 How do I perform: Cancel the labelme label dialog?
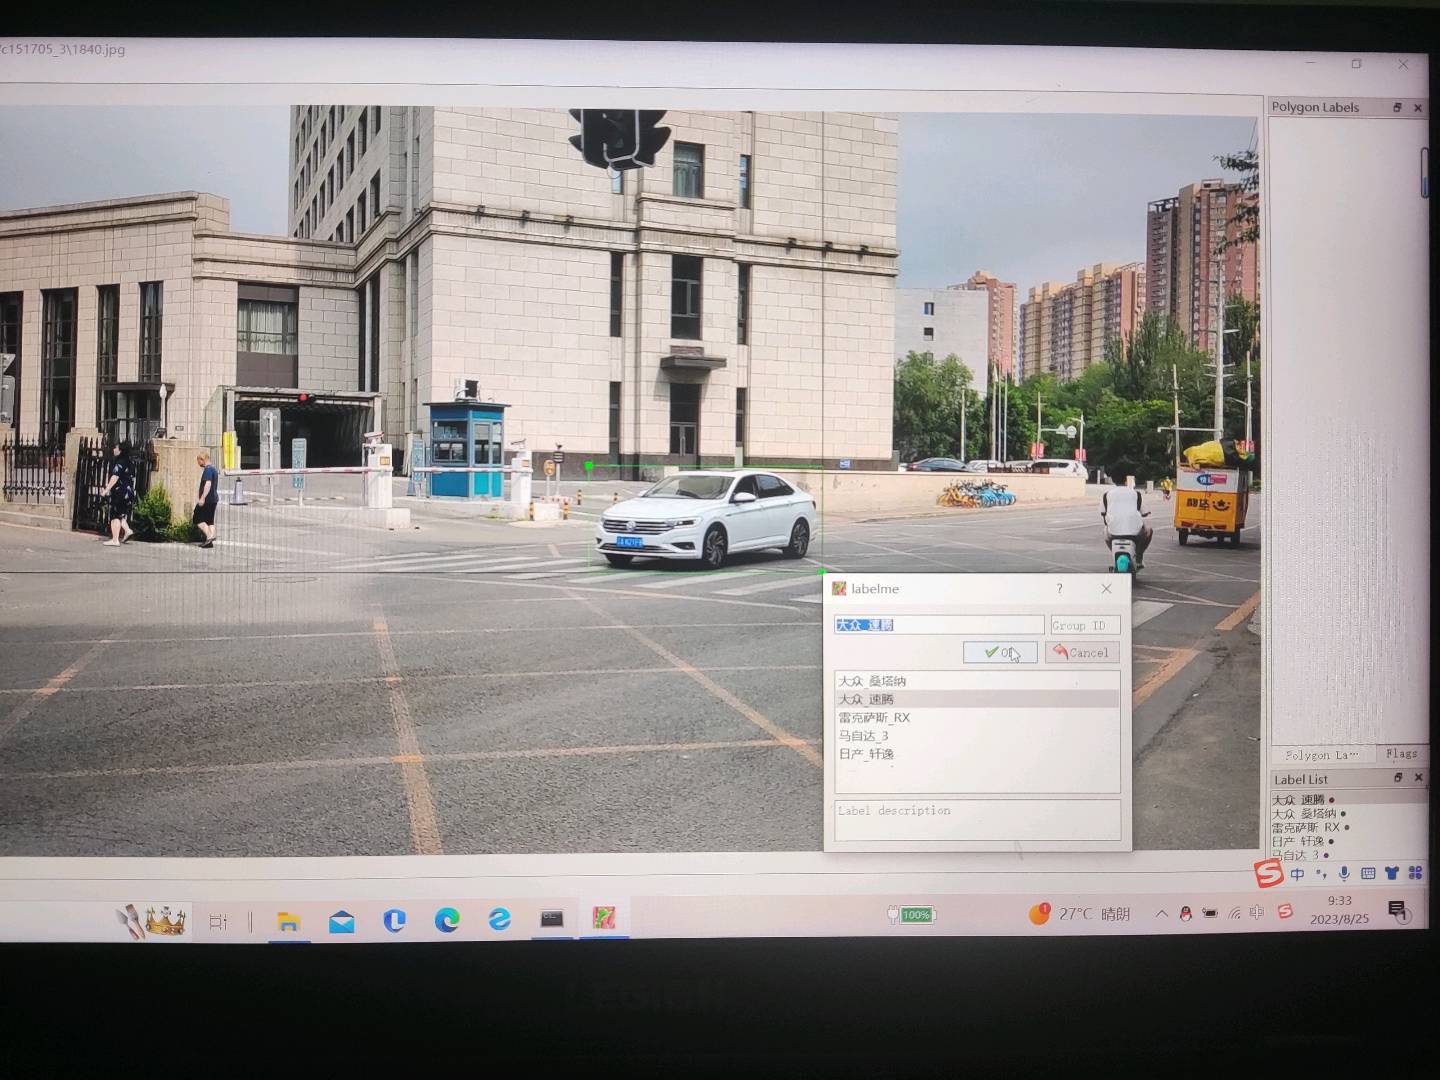coord(1082,653)
